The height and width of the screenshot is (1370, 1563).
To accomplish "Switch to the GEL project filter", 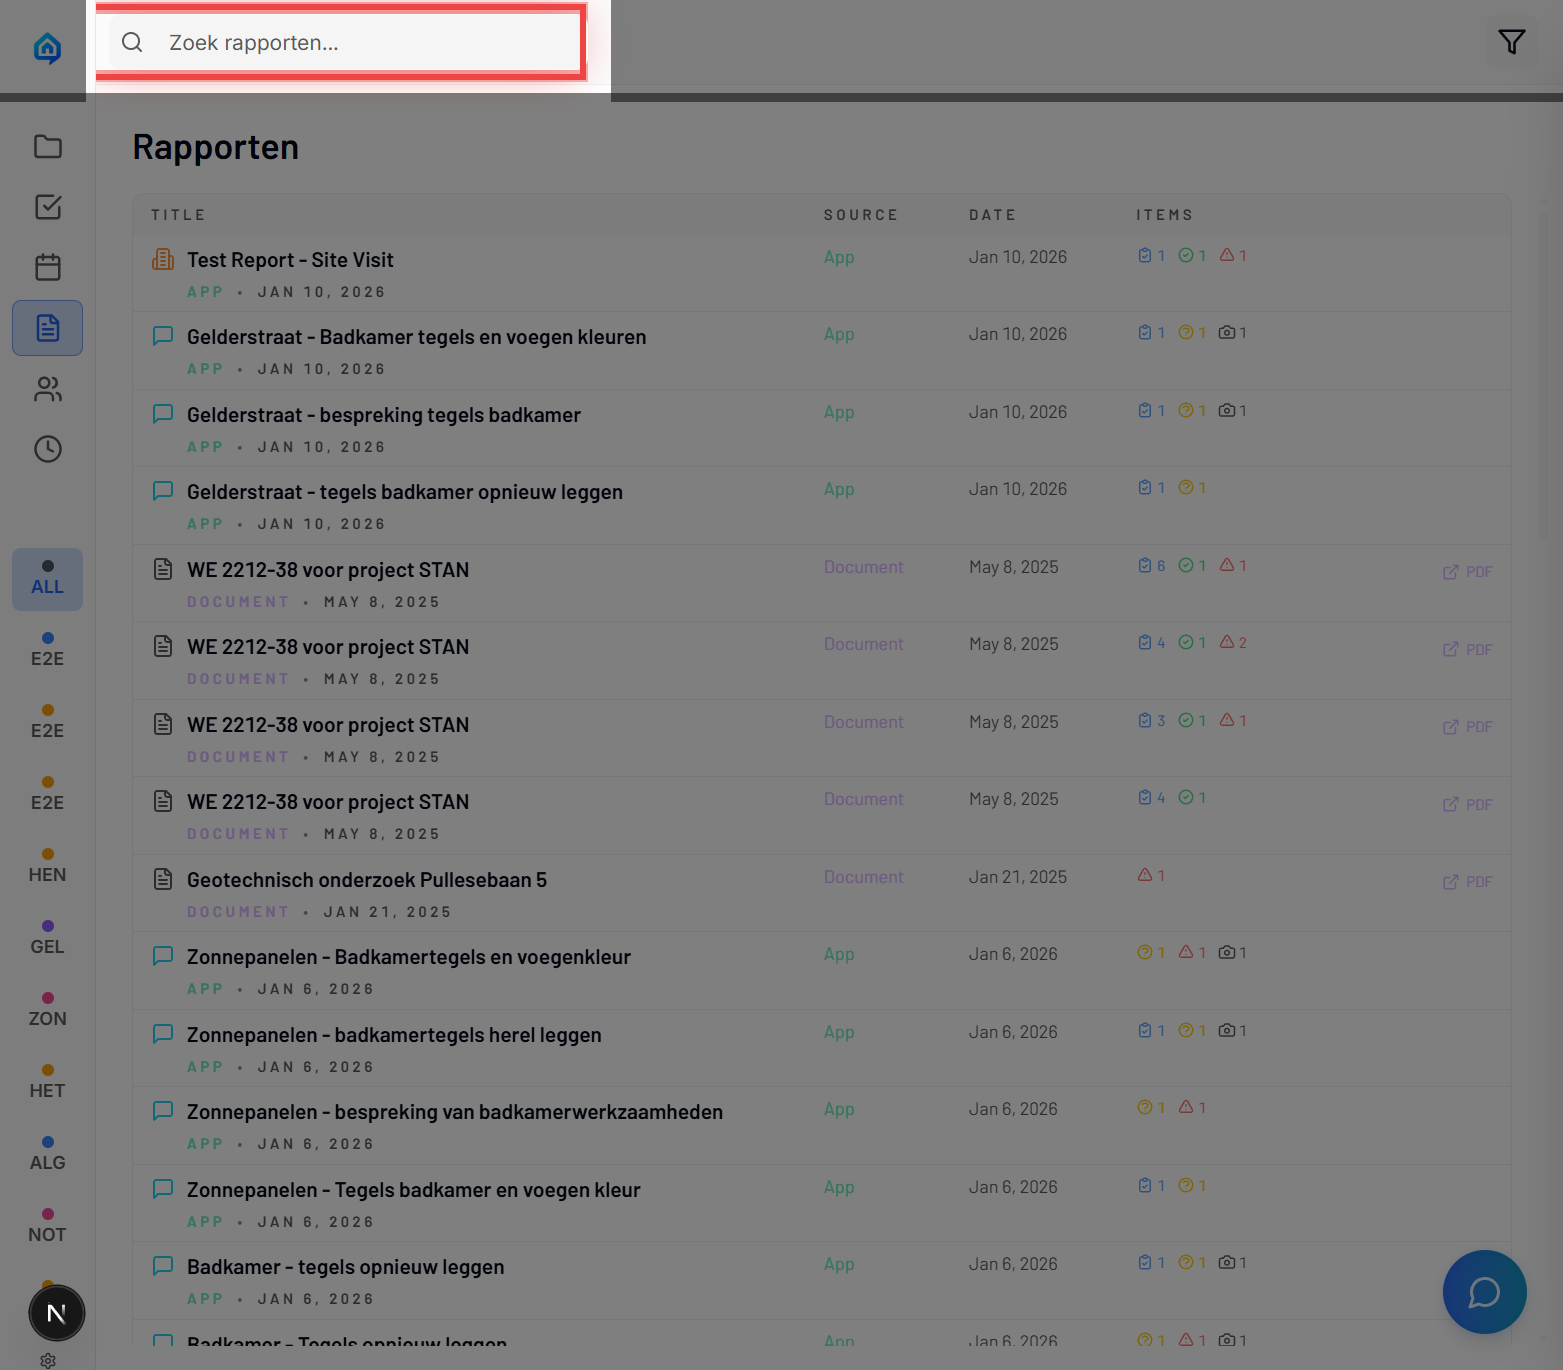I will (47, 938).
